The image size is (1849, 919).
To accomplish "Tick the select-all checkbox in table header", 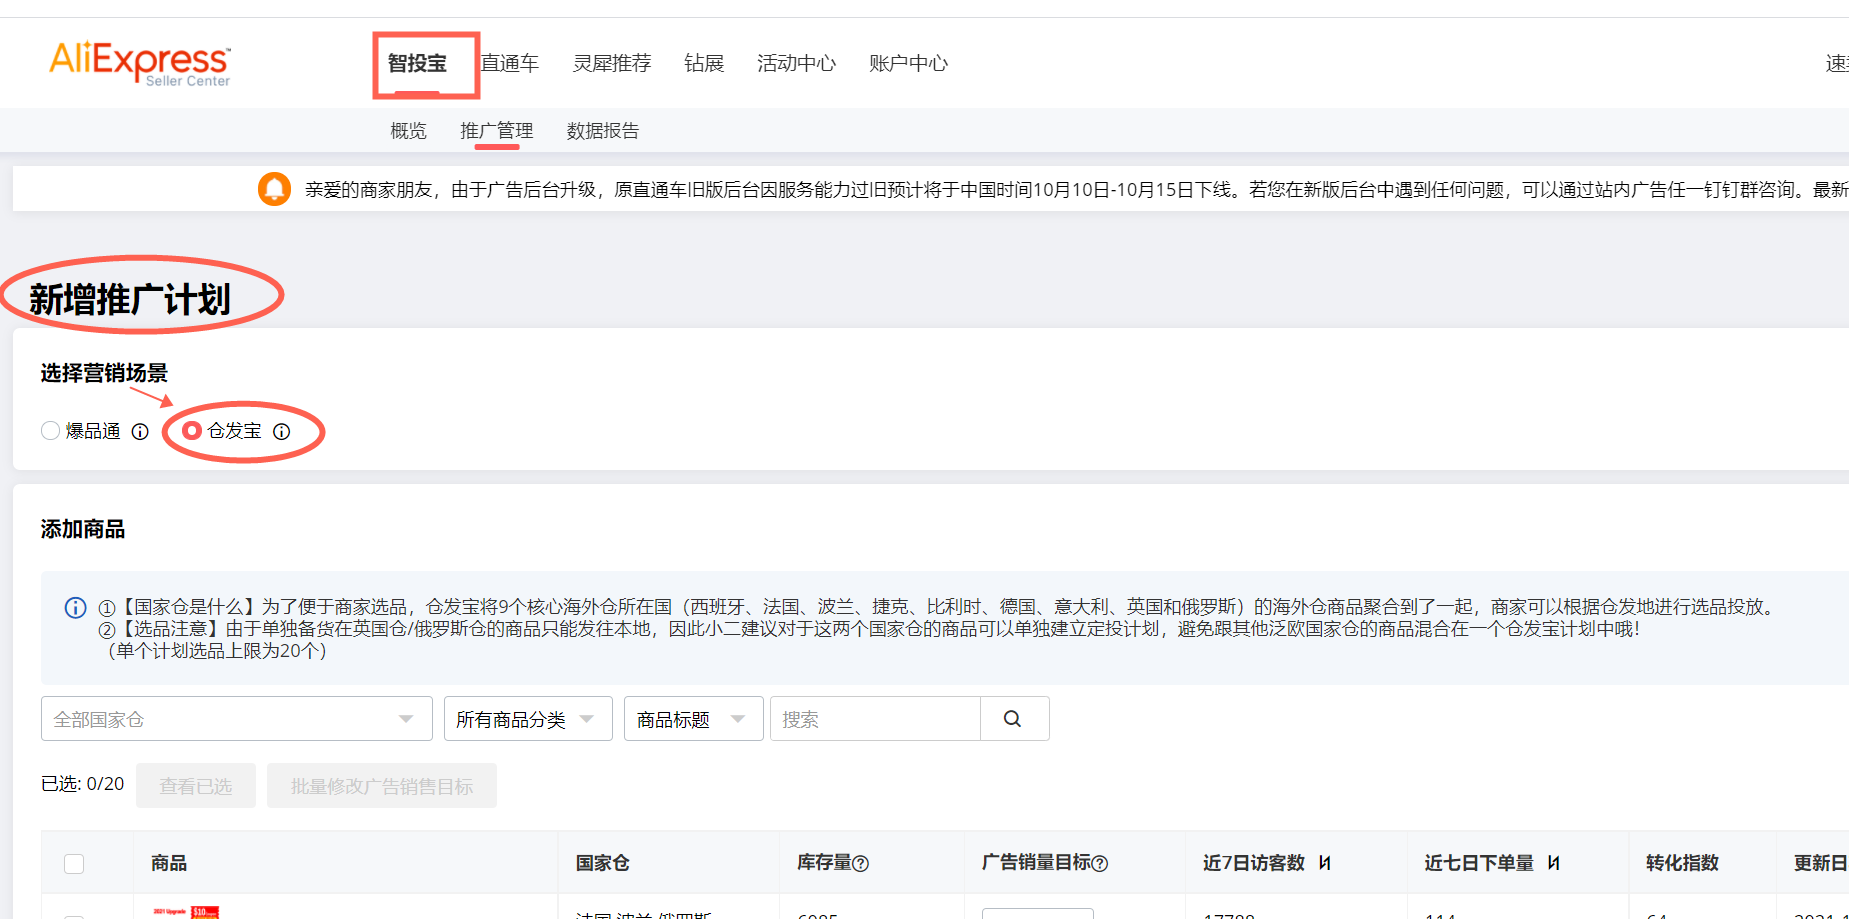I will [74, 863].
